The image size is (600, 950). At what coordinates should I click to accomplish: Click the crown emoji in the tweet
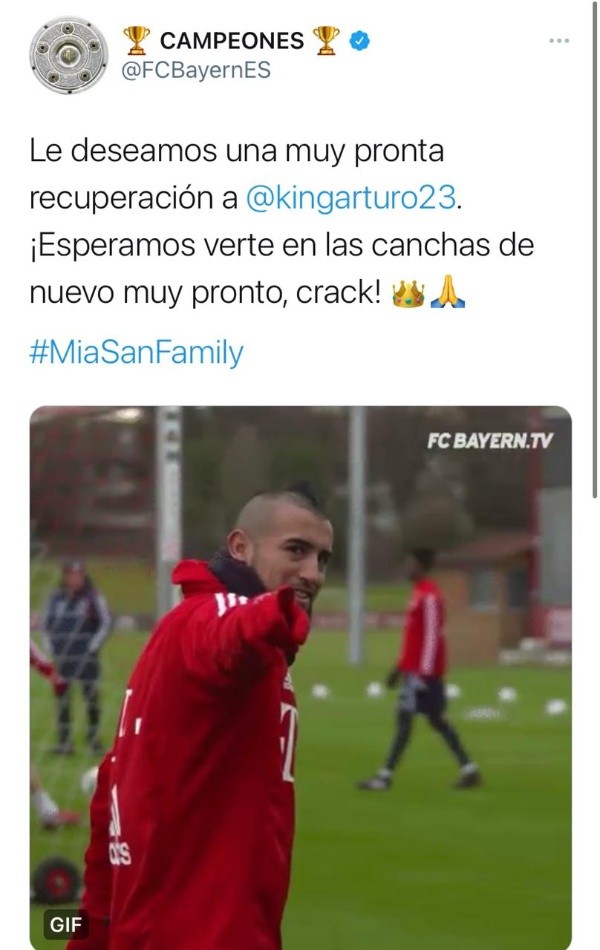(408, 294)
